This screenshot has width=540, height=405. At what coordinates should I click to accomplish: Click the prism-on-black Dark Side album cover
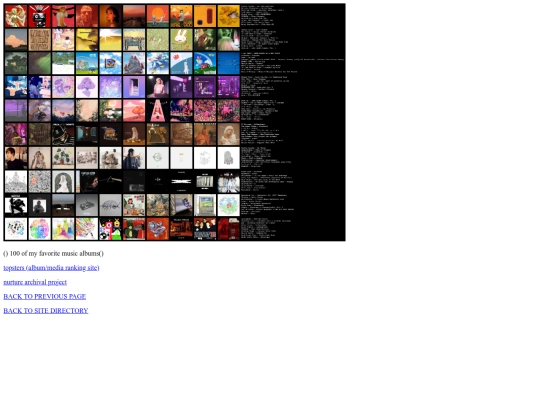(x=111, y=181)
